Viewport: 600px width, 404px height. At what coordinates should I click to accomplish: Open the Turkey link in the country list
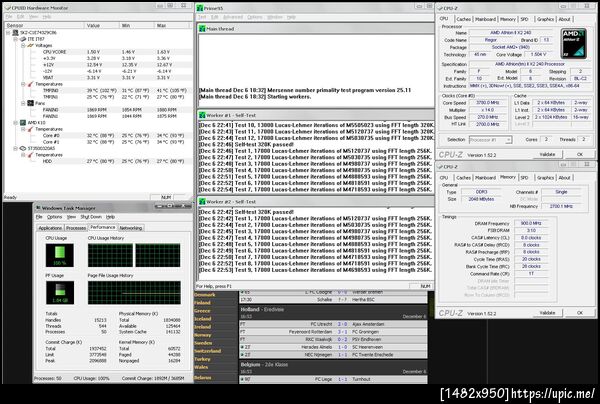click(x=202, y=359)
